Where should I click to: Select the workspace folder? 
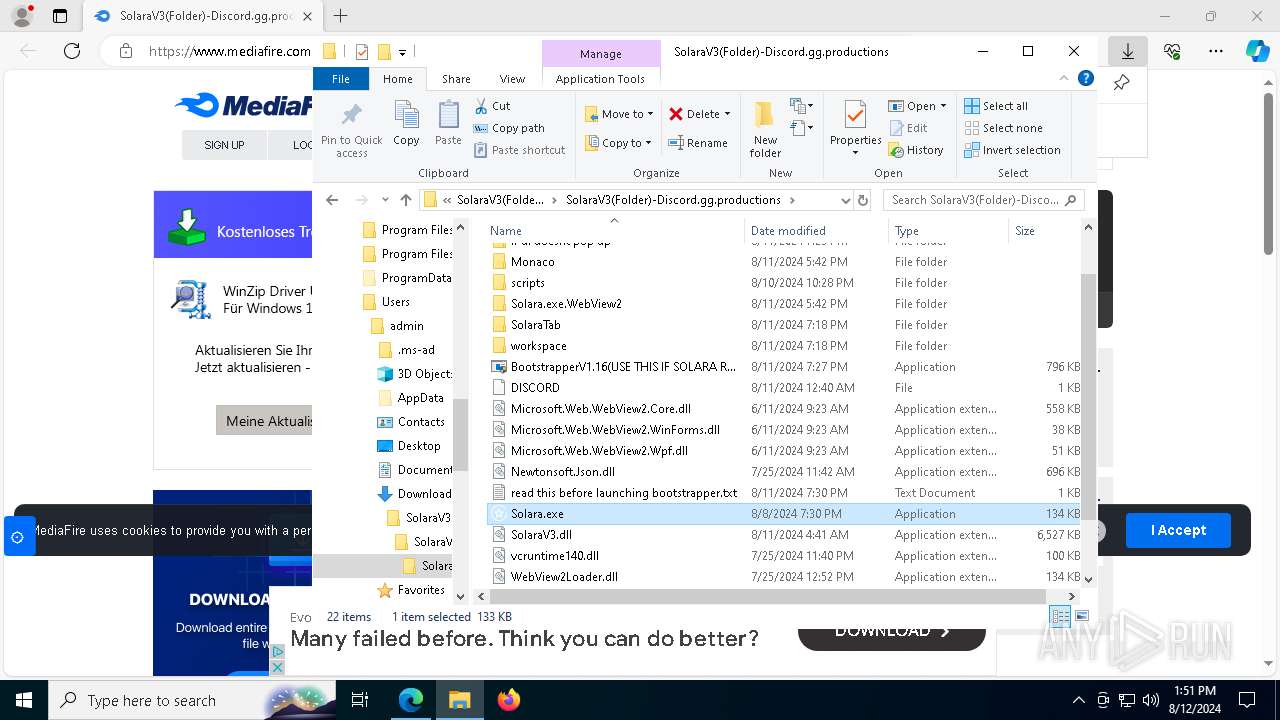(785, 346)
